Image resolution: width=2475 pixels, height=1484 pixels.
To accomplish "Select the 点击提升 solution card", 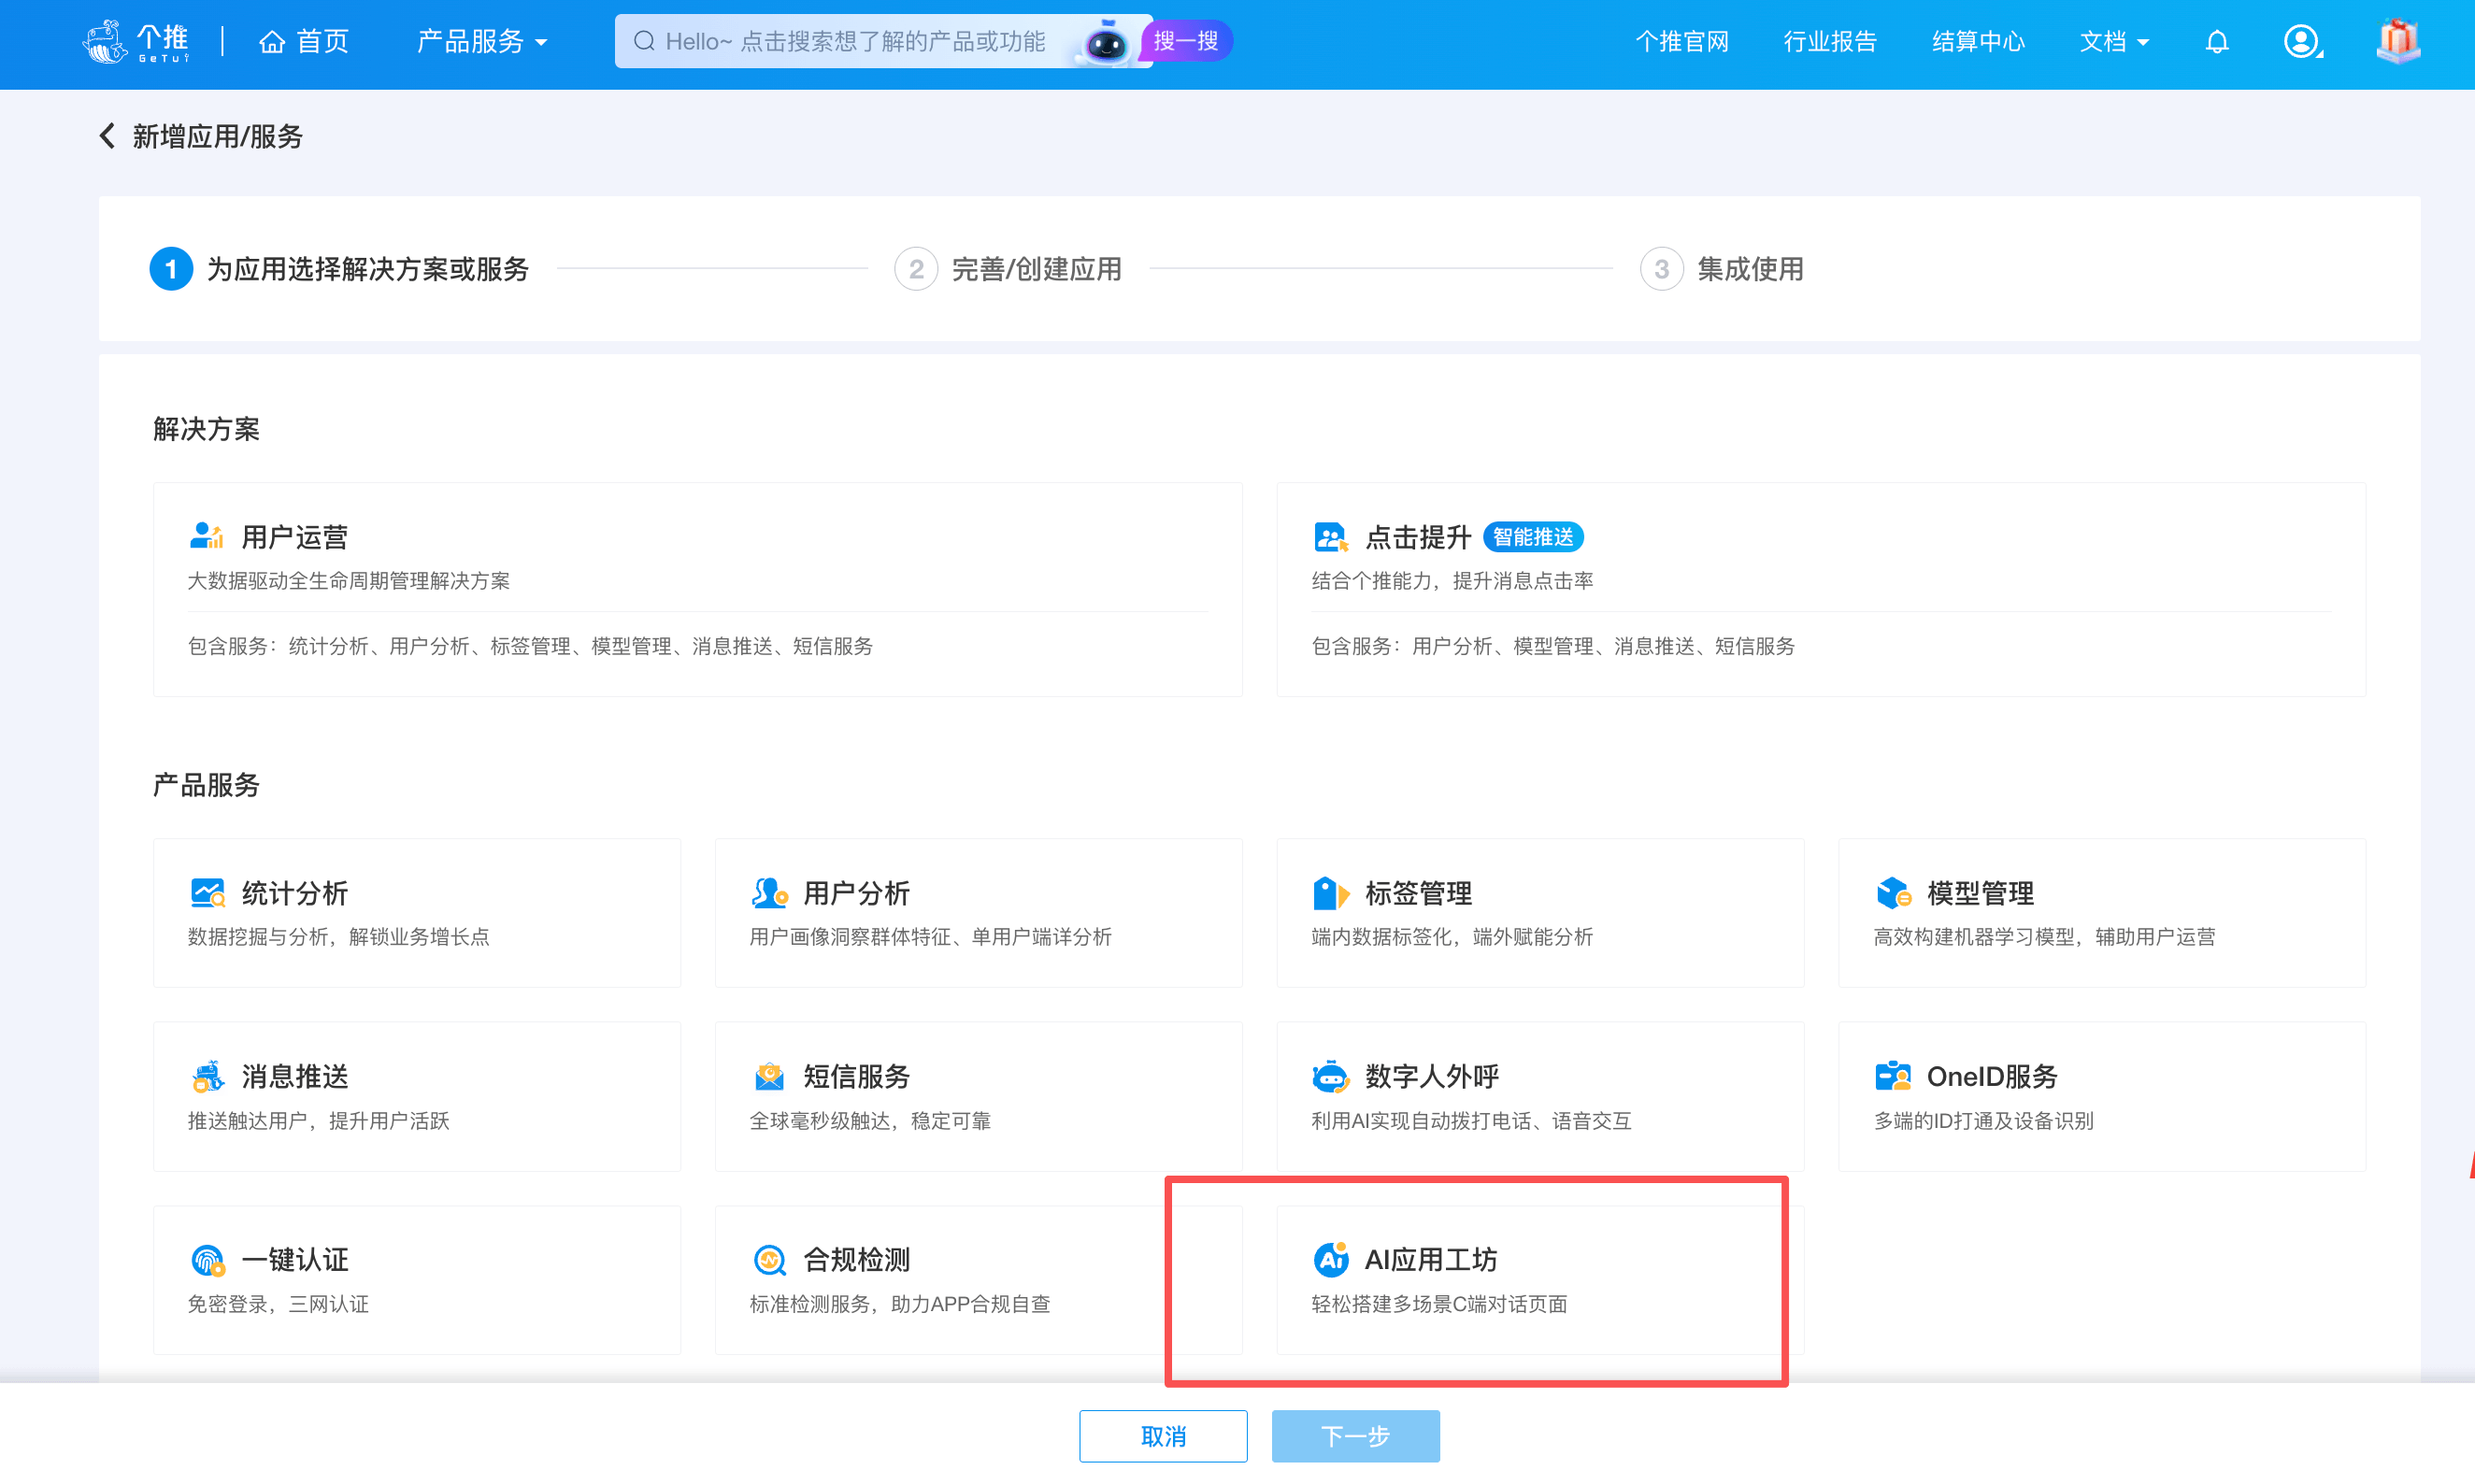I will coord(1820,589).
